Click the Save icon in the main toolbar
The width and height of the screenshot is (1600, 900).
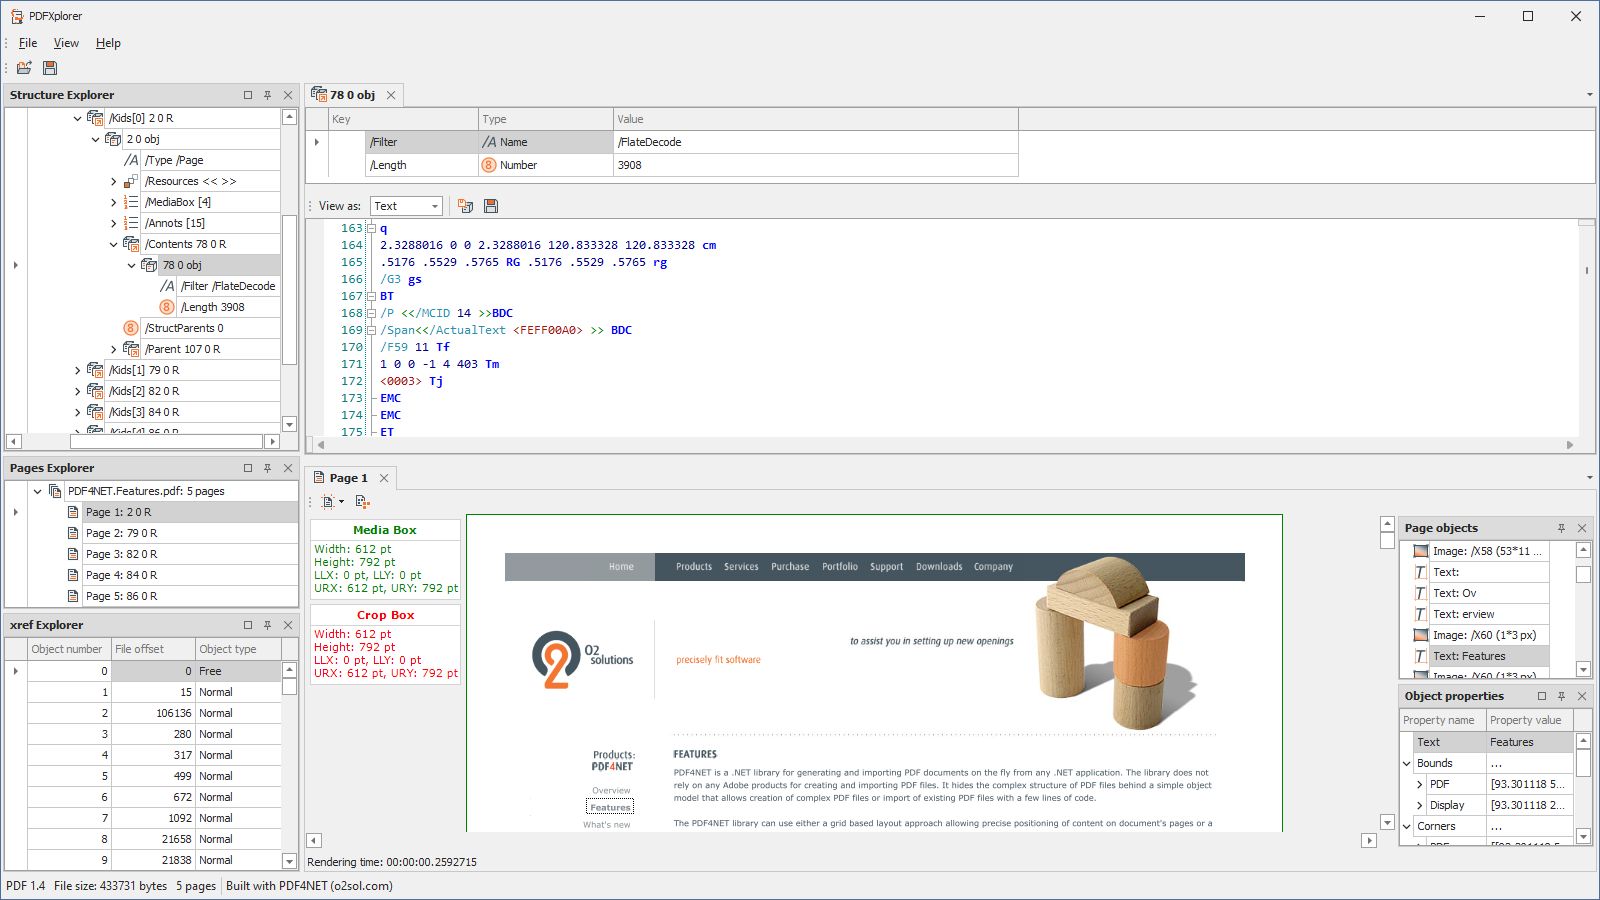tap(49, 67)
